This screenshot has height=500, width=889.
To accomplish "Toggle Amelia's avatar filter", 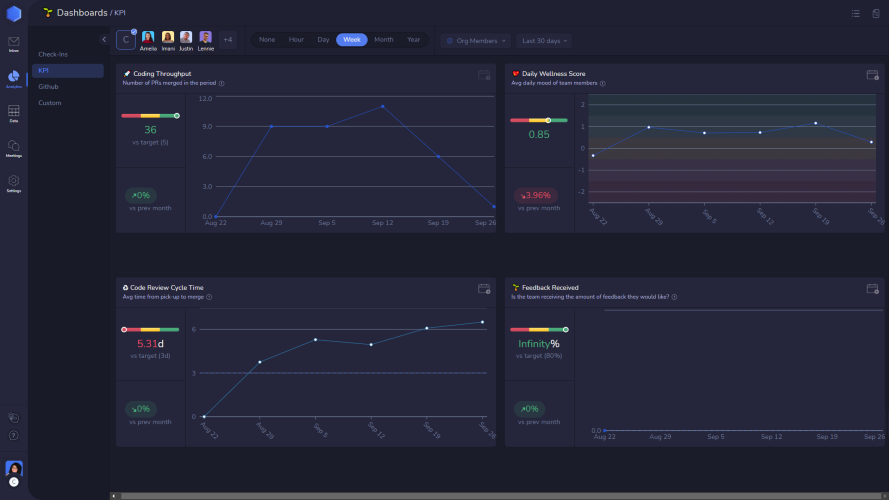I will [x=148, y=41].
